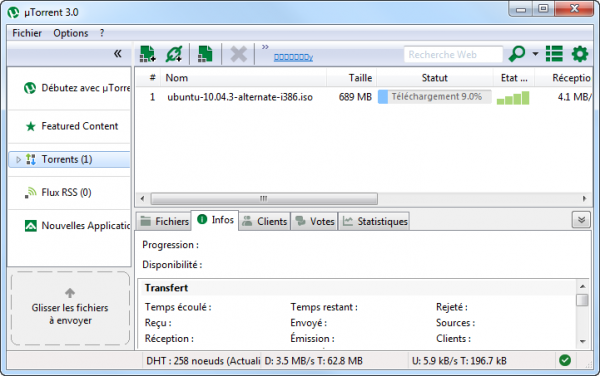Screen dimensions: 600x376
Task: Sort torrents by Statut column
Action: (435, 78)
